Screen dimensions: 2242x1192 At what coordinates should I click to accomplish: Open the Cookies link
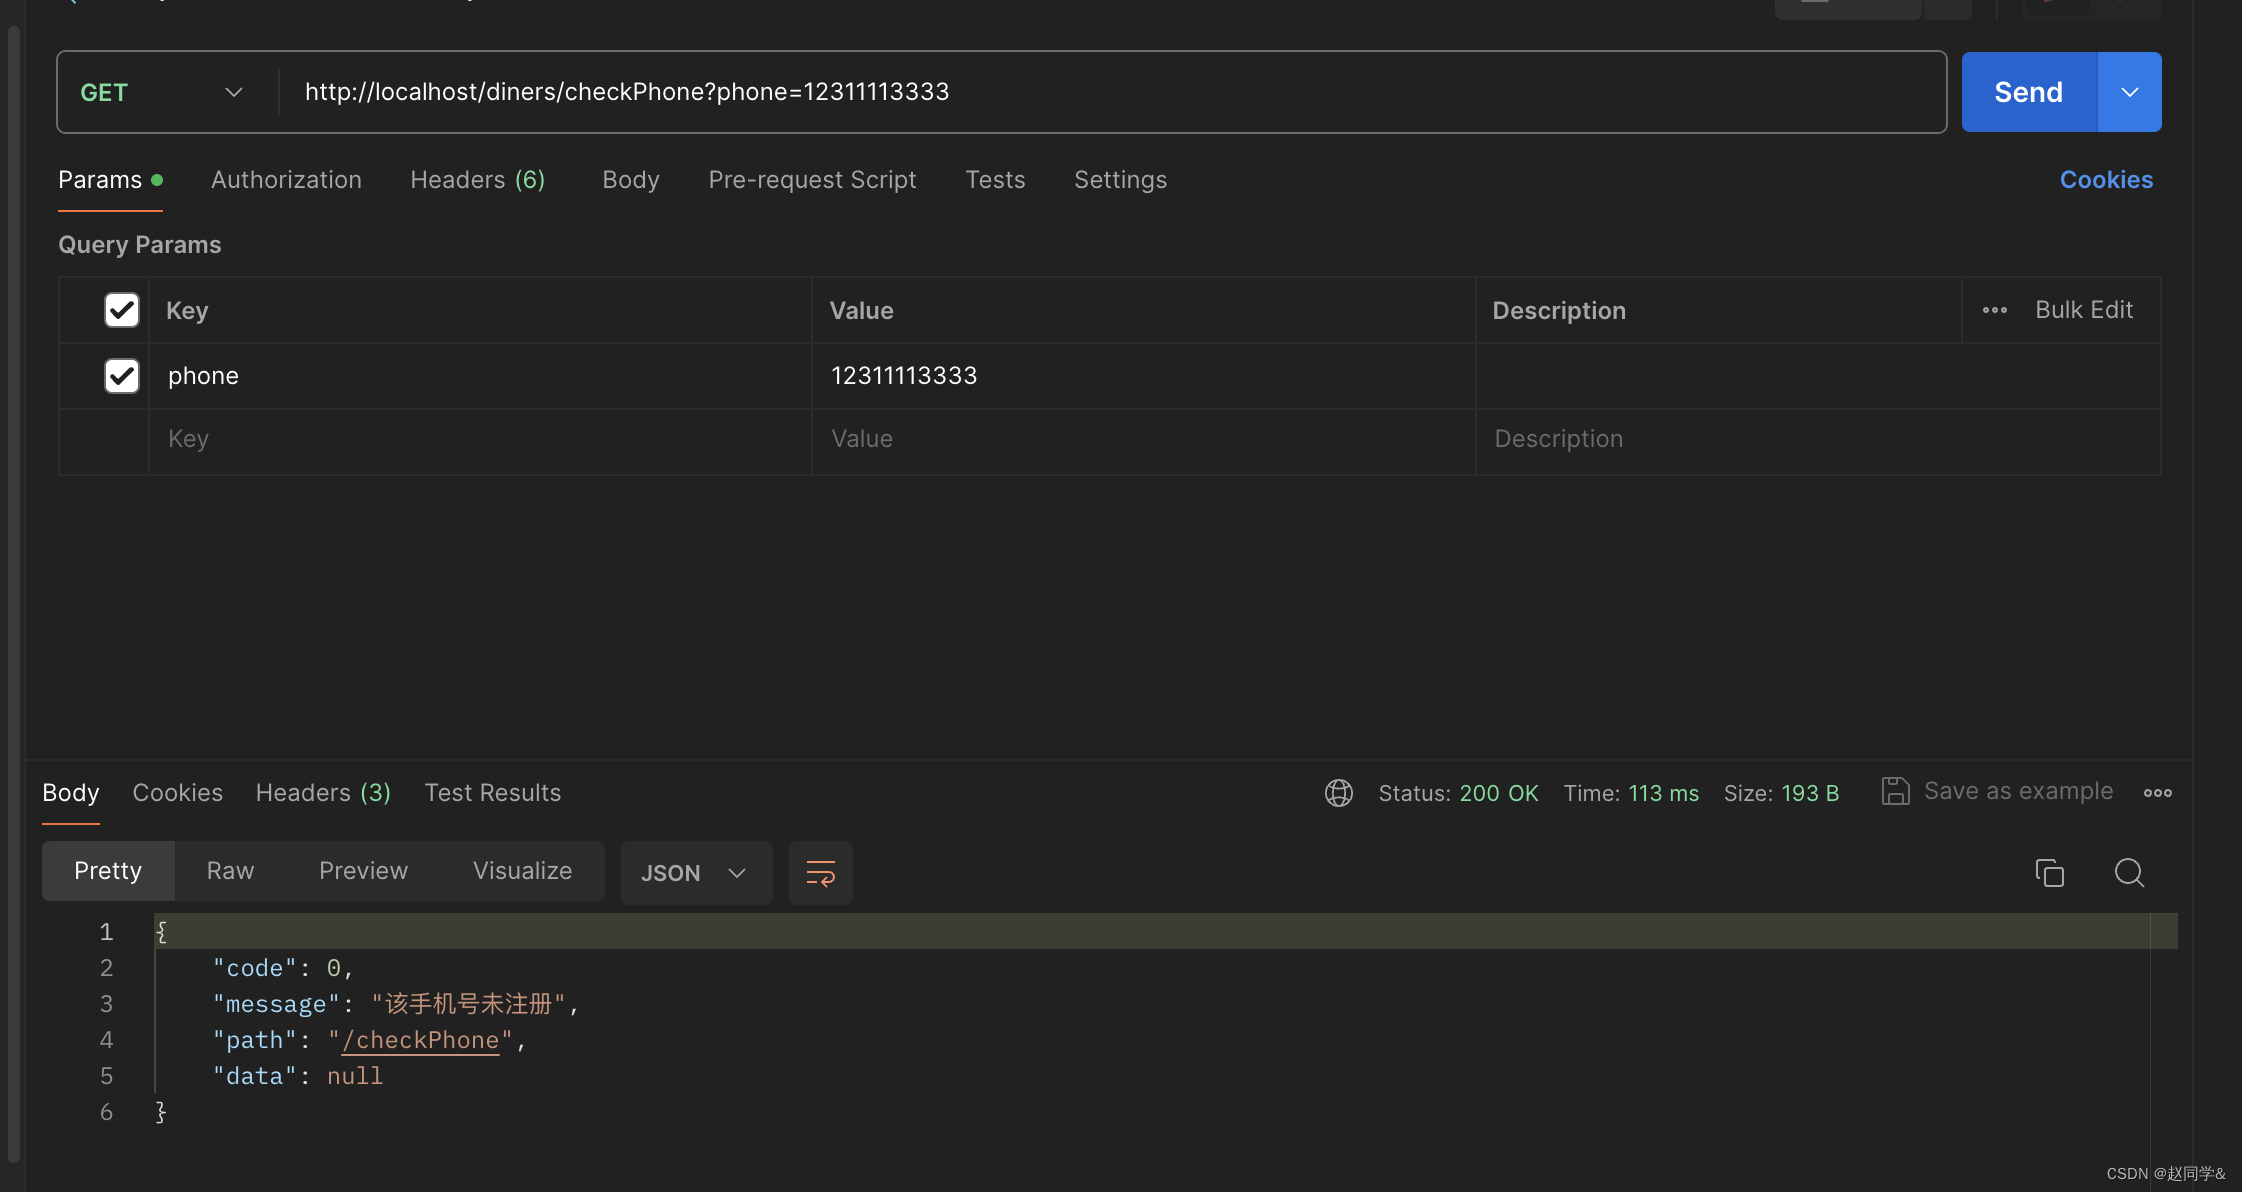pyautogui.click(x=2106, y=180)
